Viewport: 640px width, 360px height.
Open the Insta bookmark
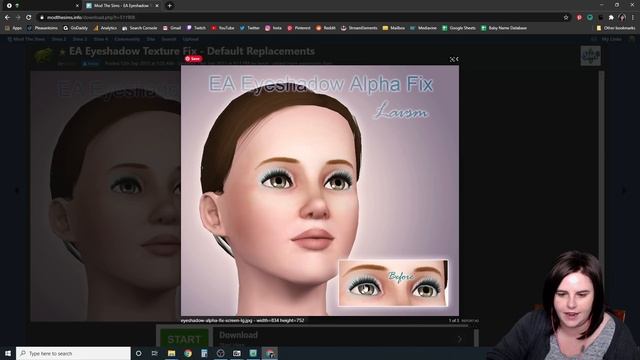click(273, 28)
